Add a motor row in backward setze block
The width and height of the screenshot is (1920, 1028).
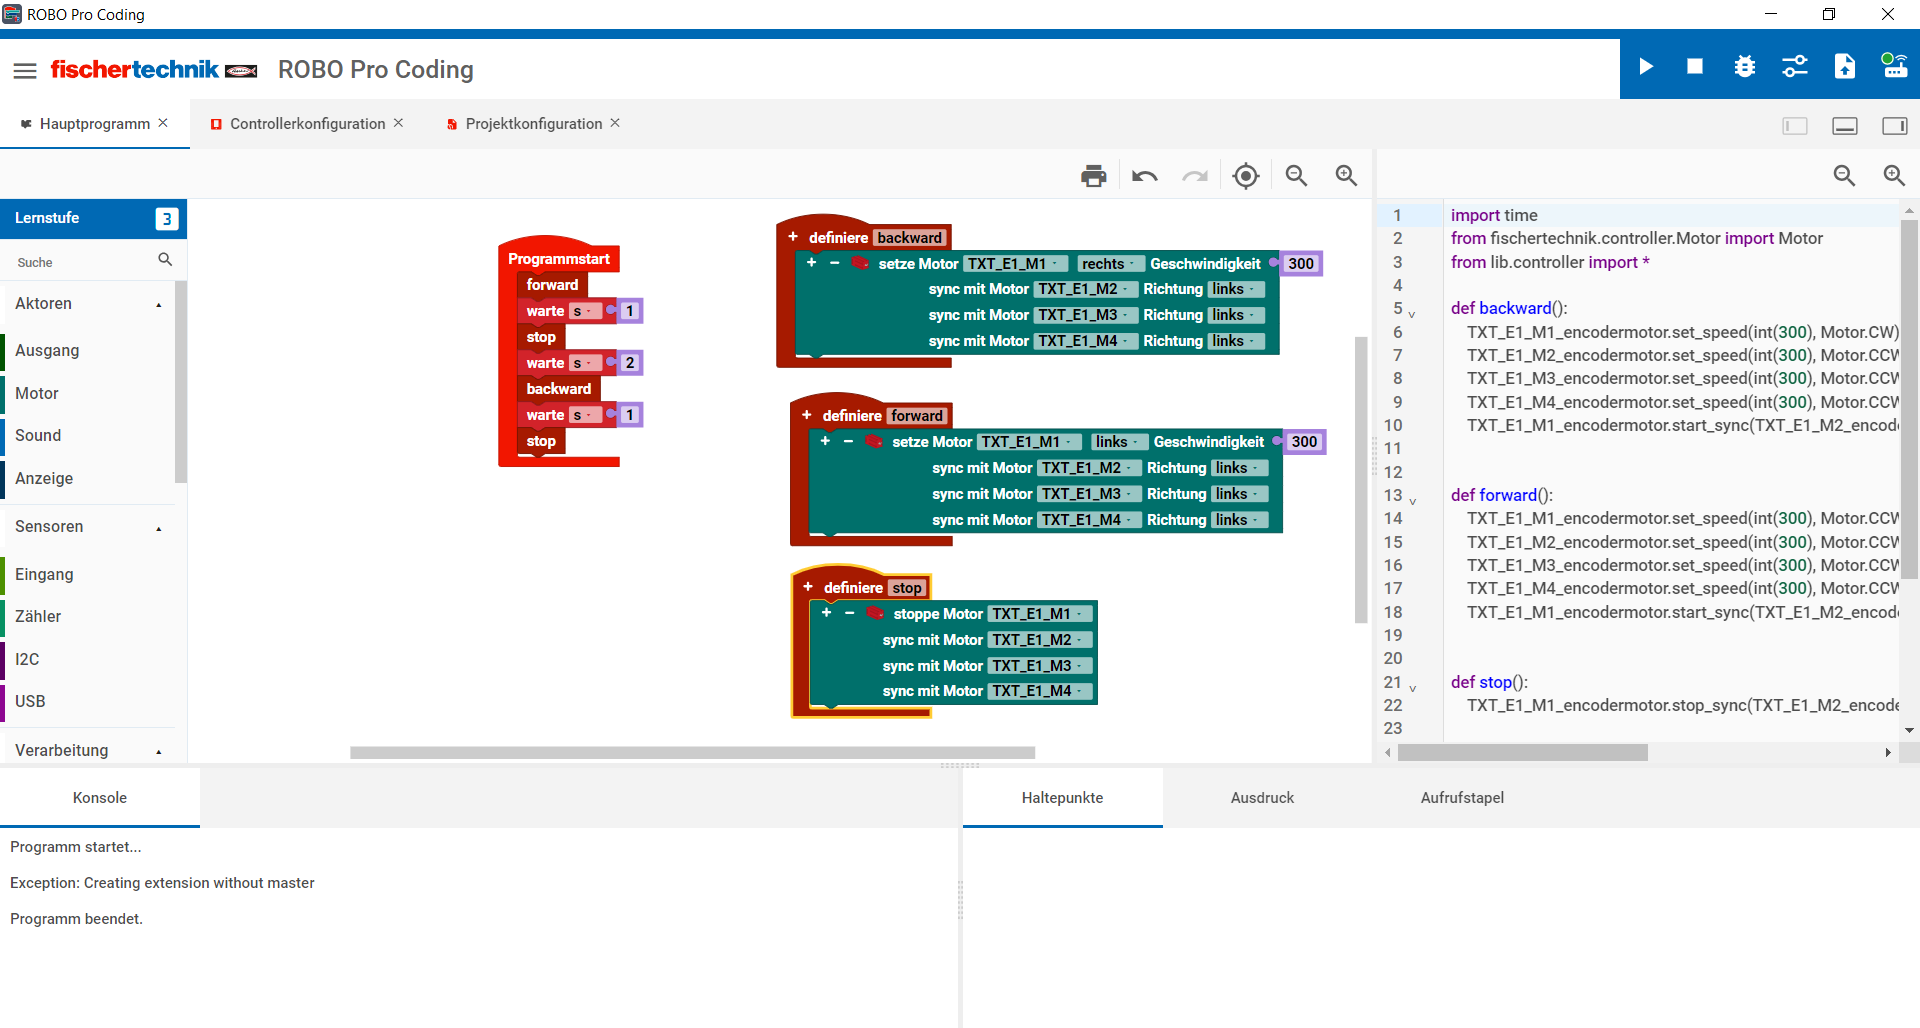811,263
